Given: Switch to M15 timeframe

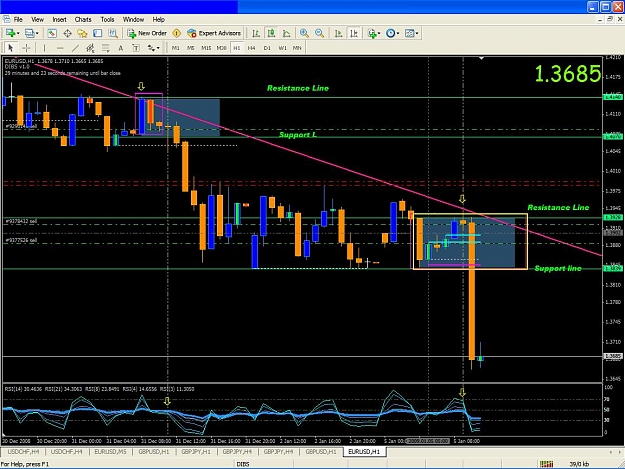Looking at the screenshot, I should click(206, 48).
